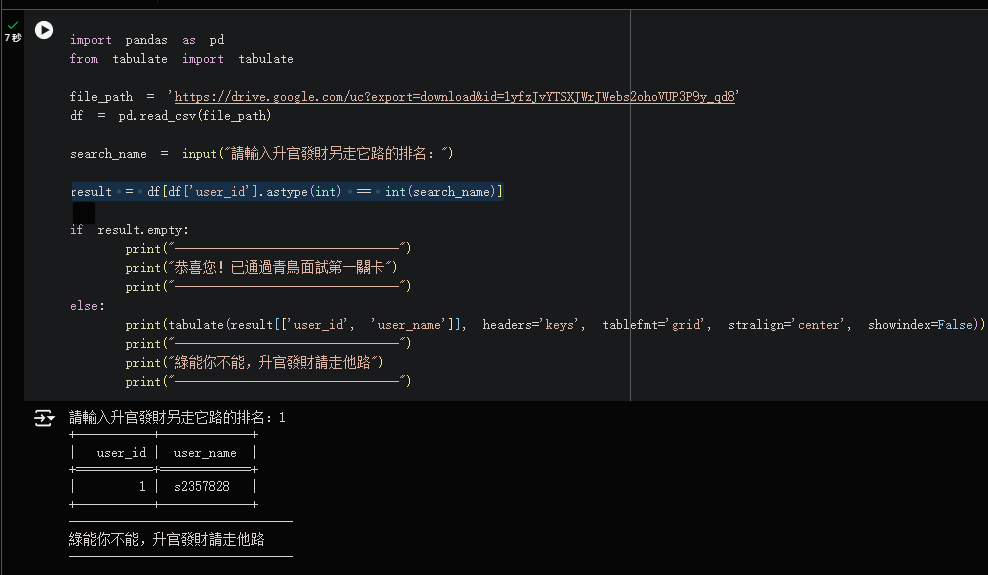The height and width of the screenshot is (575, 988).
Task: Click the highlighted 'result = df[...]' line
Action: click(286, 192)
